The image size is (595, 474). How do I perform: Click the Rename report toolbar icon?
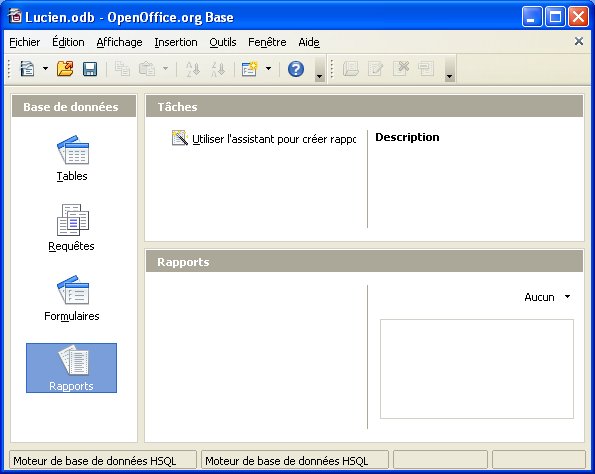426,69
